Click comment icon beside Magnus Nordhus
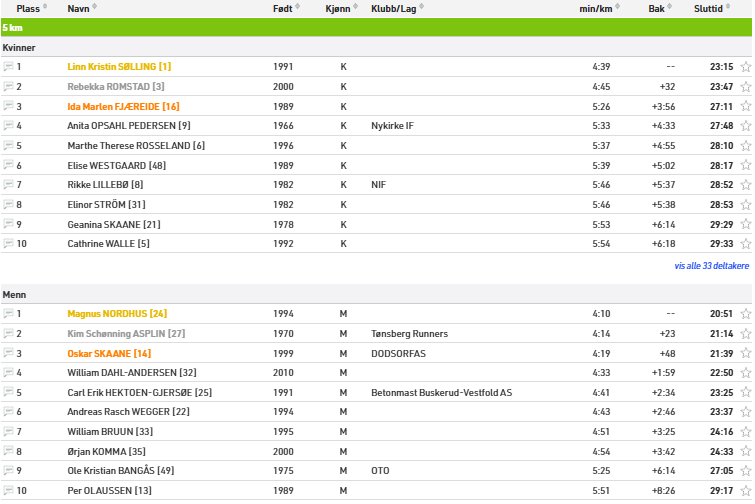 pos(9,314)
